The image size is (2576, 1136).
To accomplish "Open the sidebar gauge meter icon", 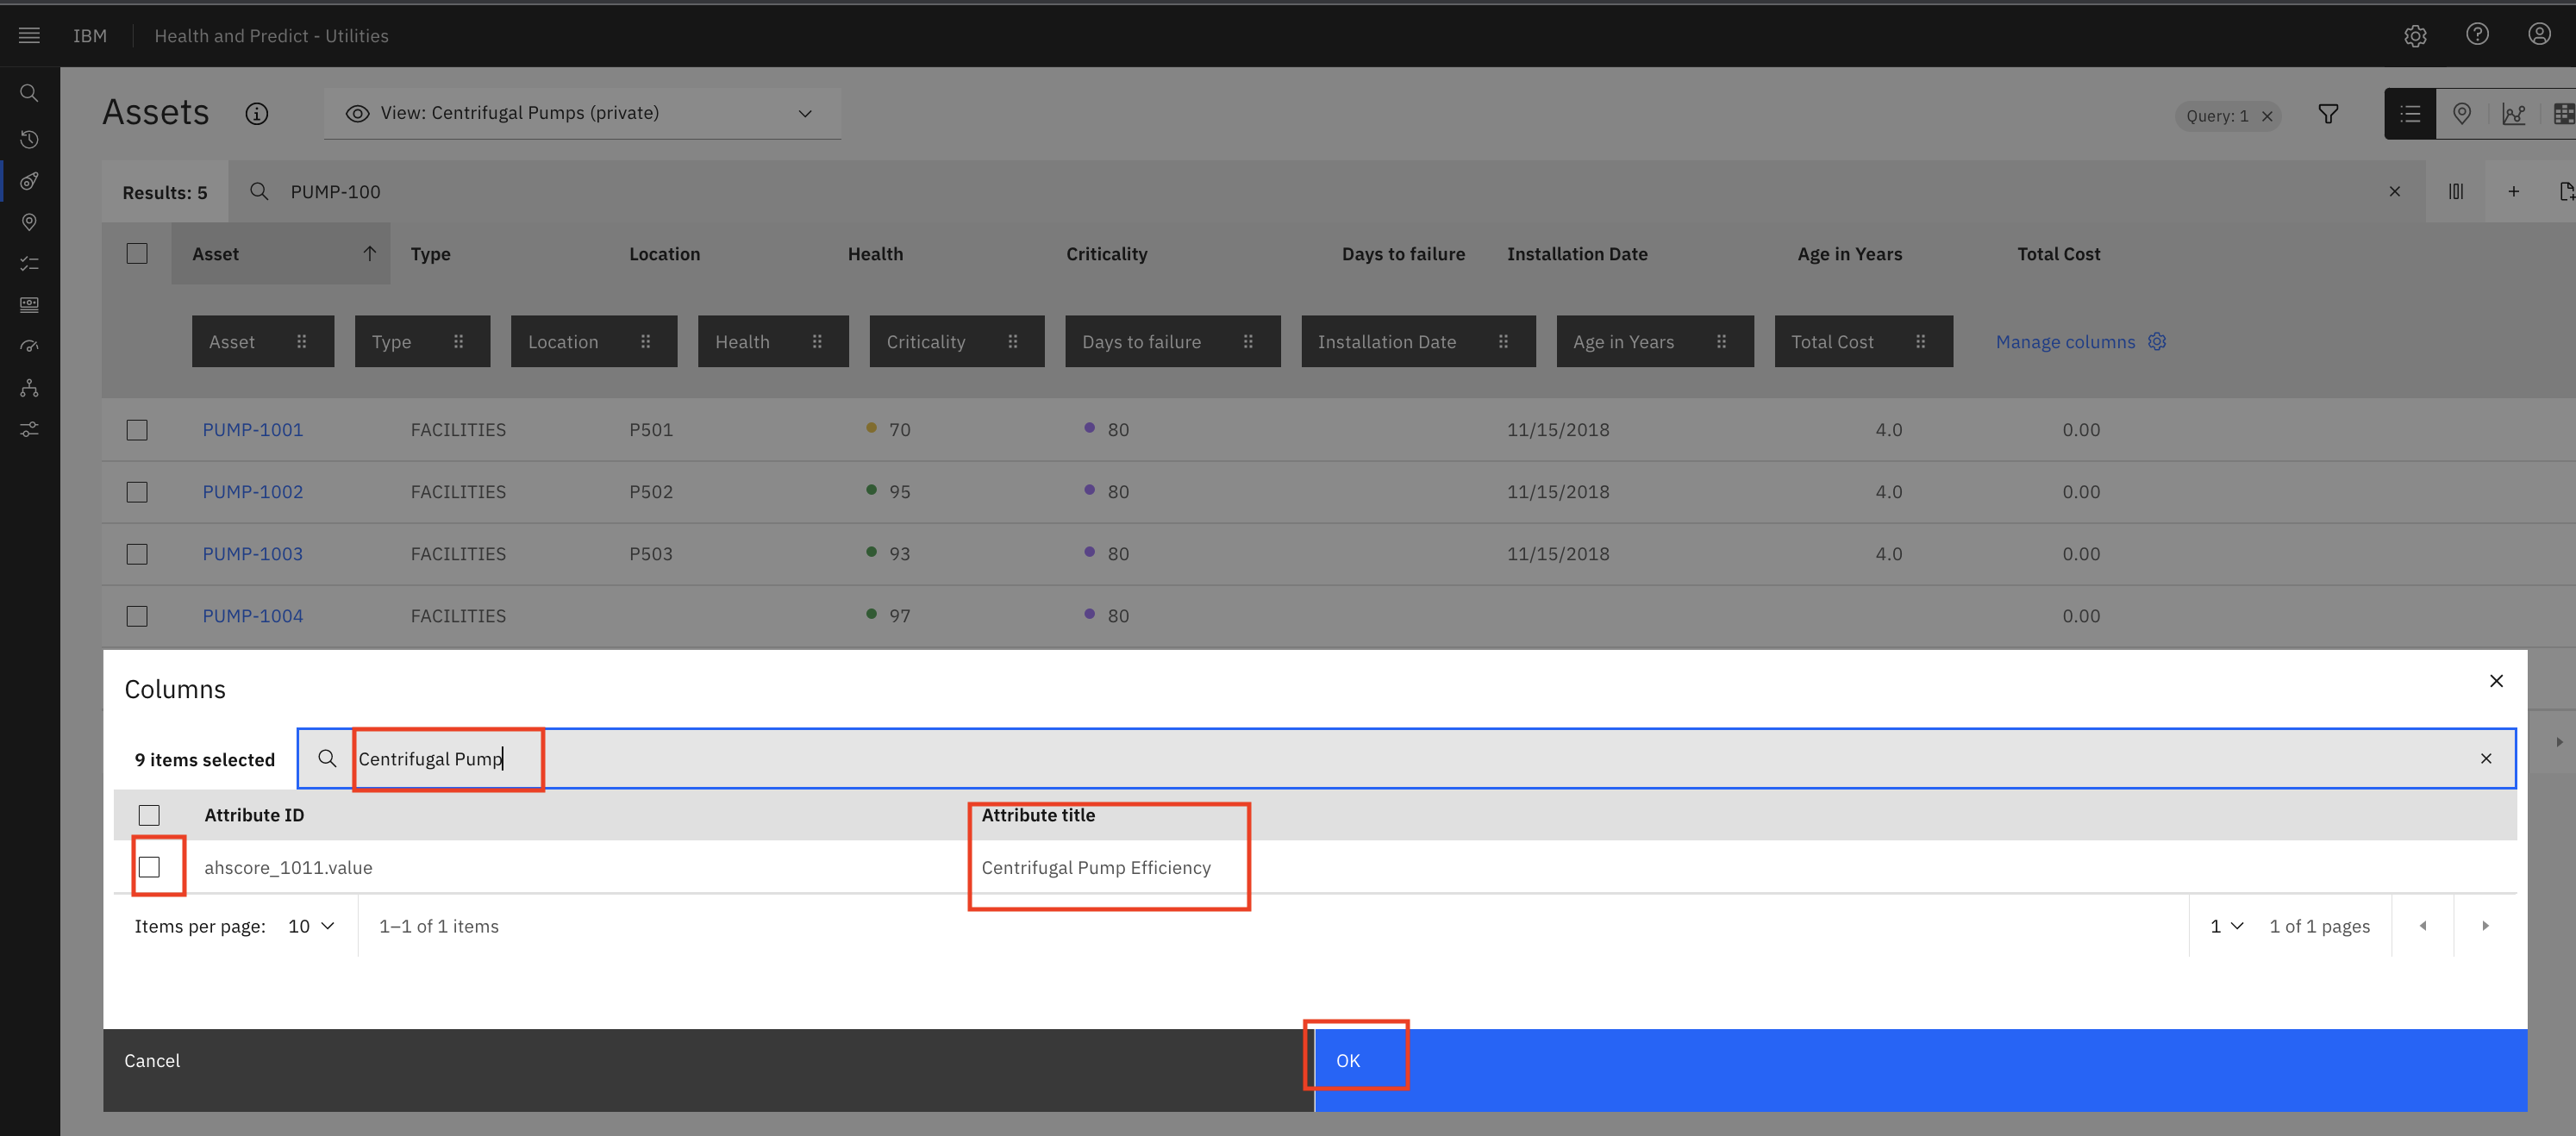I will [29, 346].
